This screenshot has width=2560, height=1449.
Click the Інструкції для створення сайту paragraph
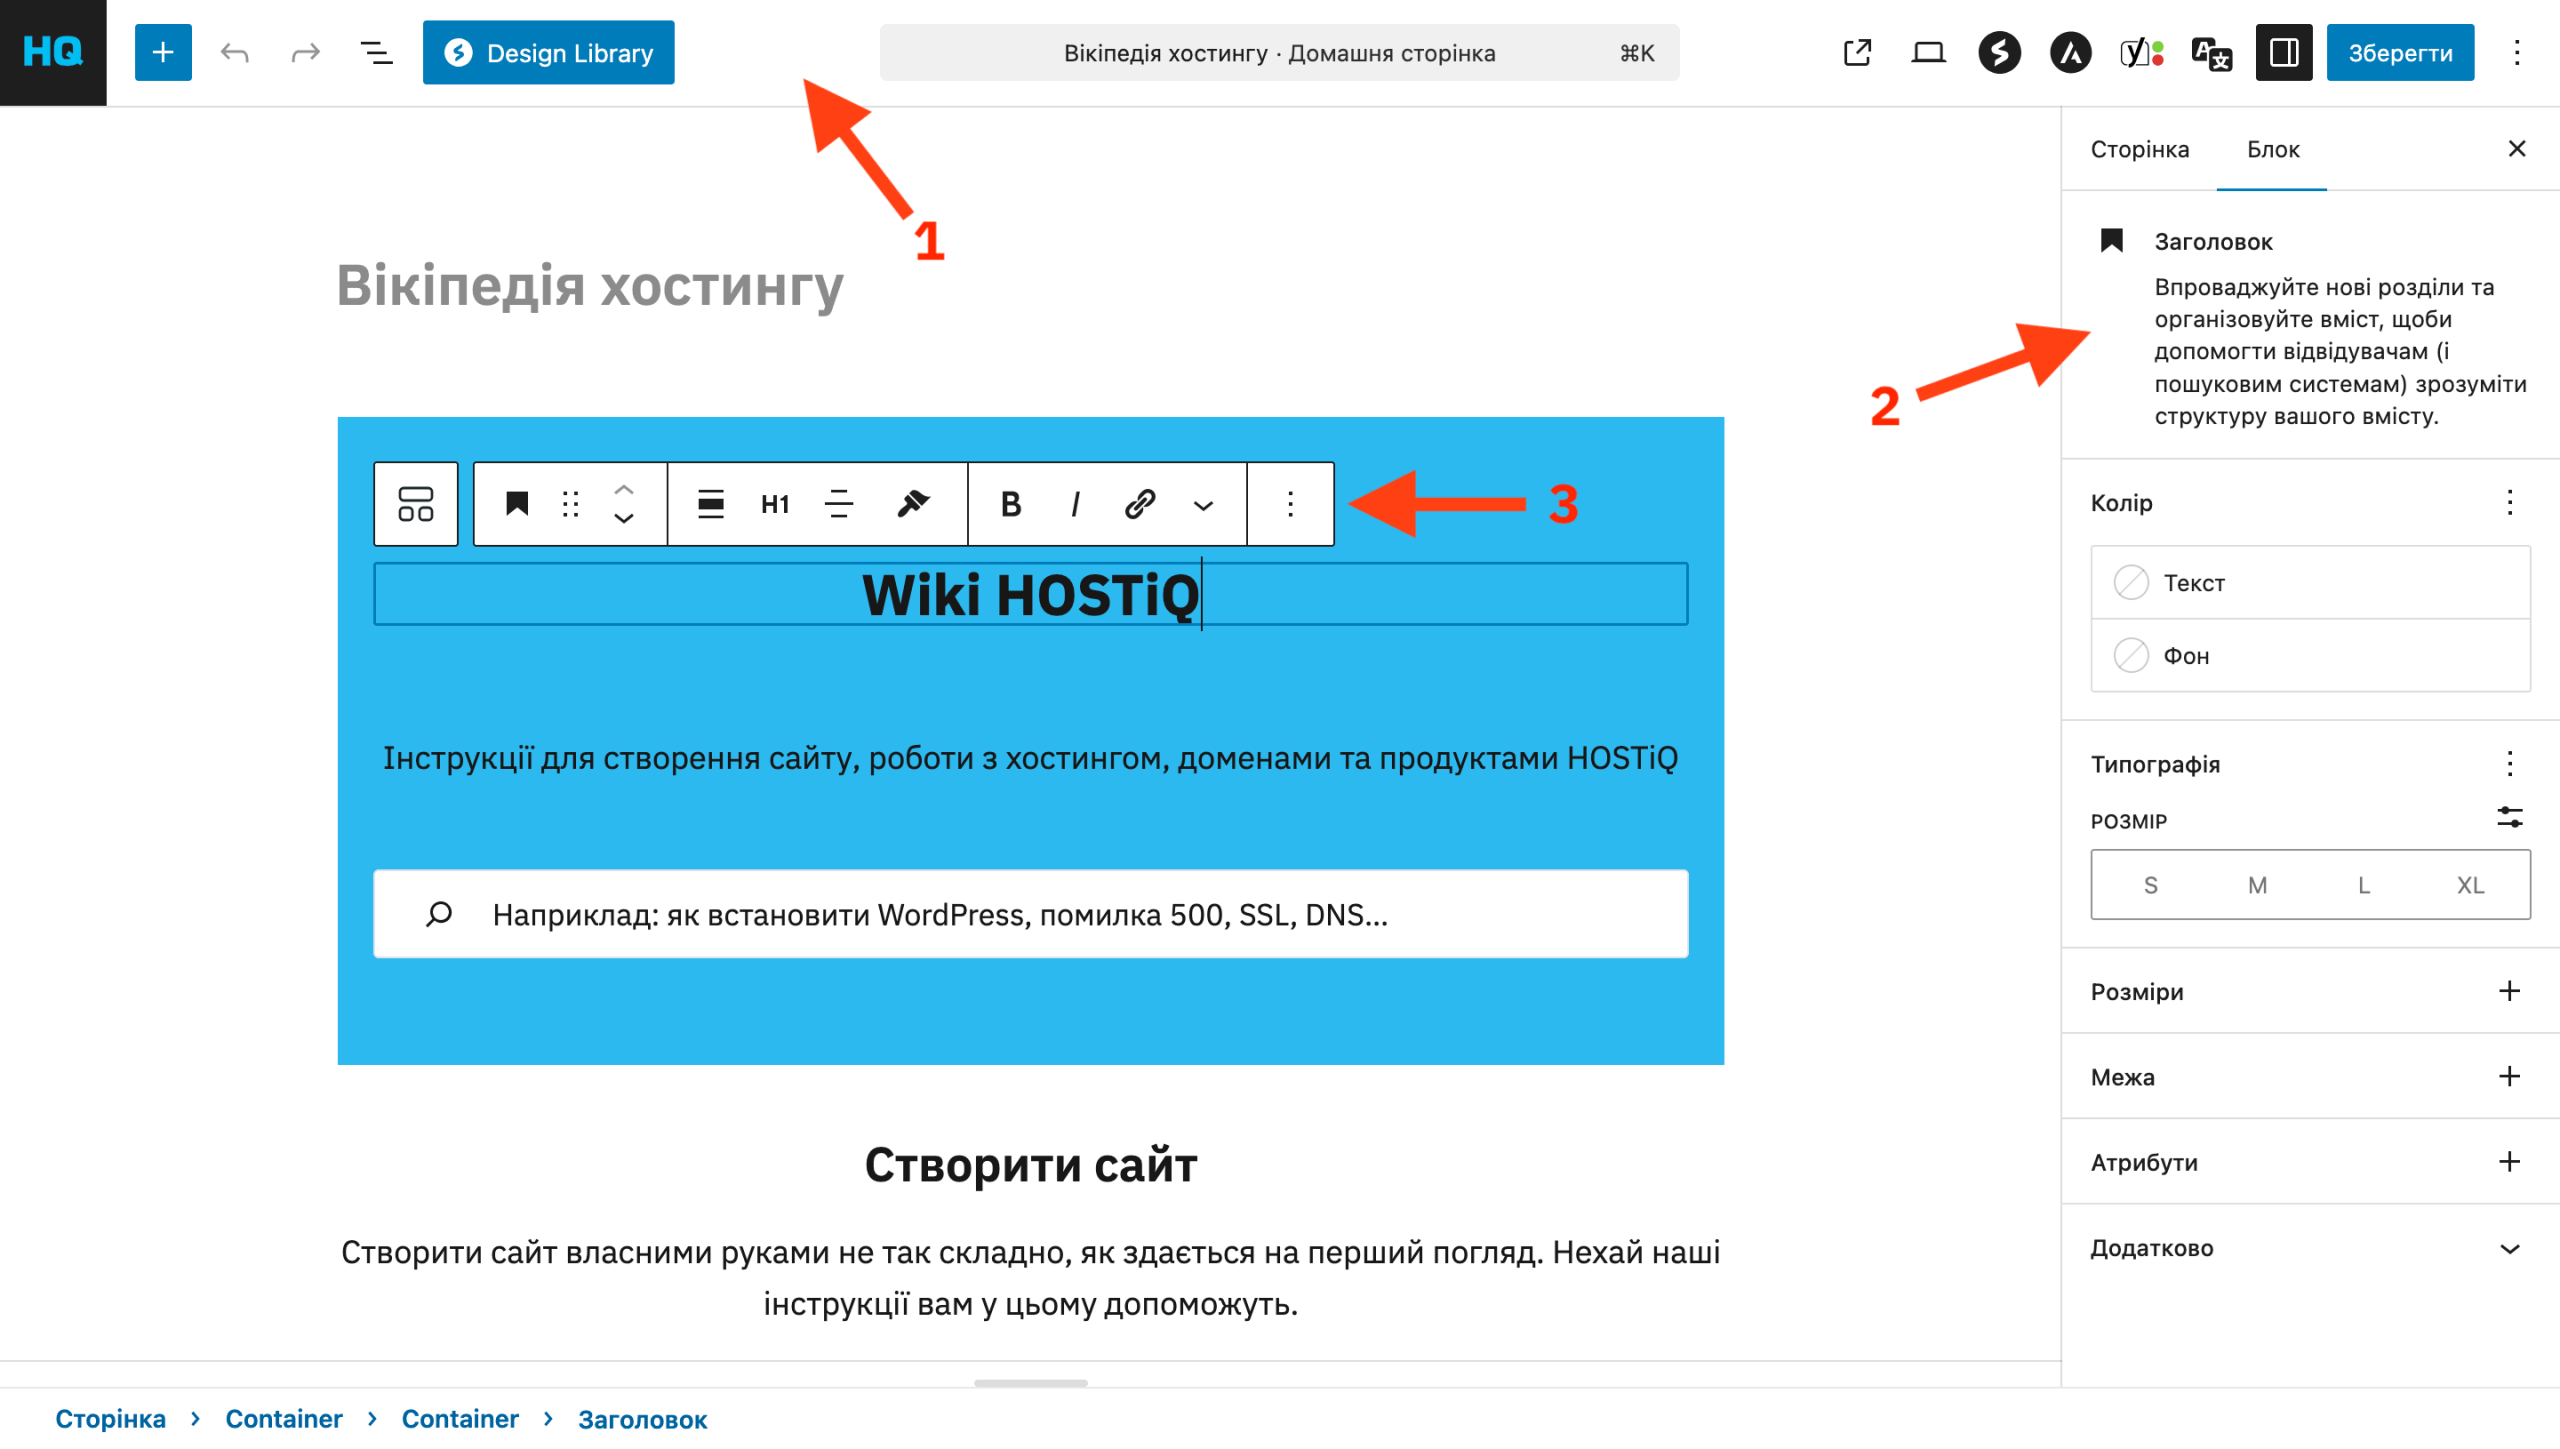tap(1030, 758)
